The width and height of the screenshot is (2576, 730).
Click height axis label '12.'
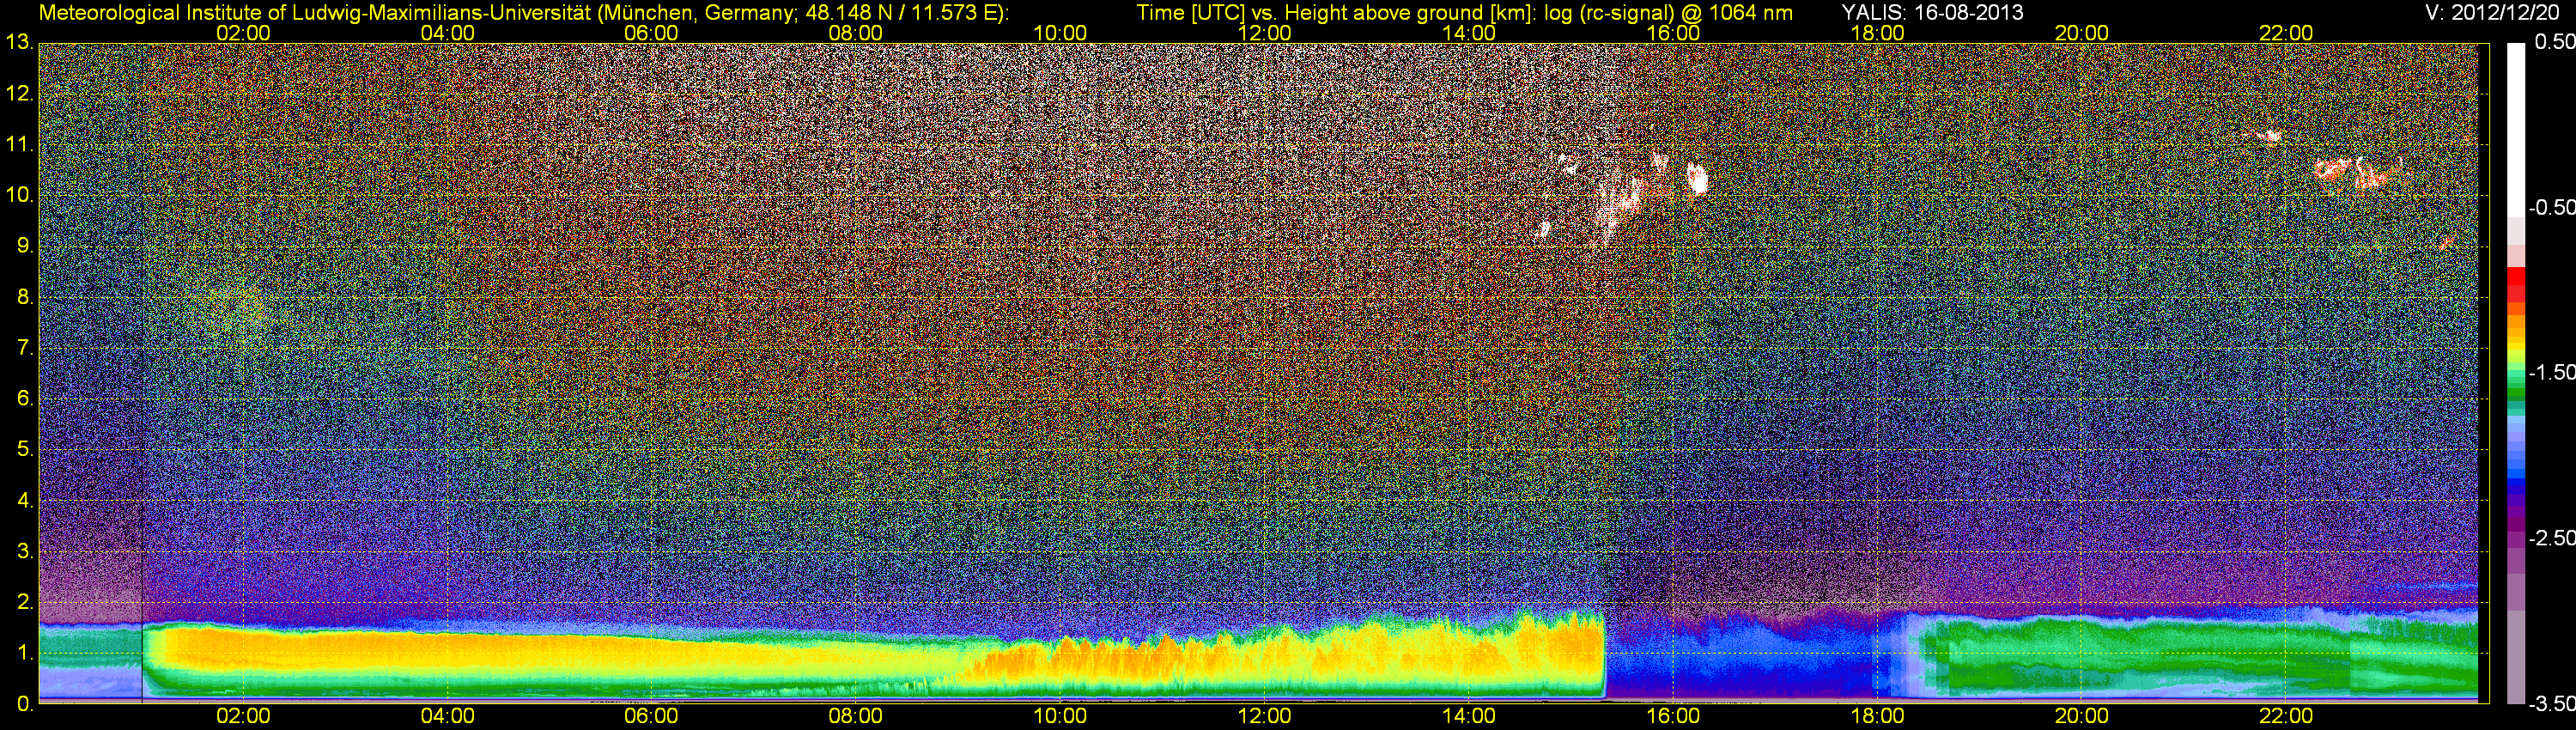20,94
